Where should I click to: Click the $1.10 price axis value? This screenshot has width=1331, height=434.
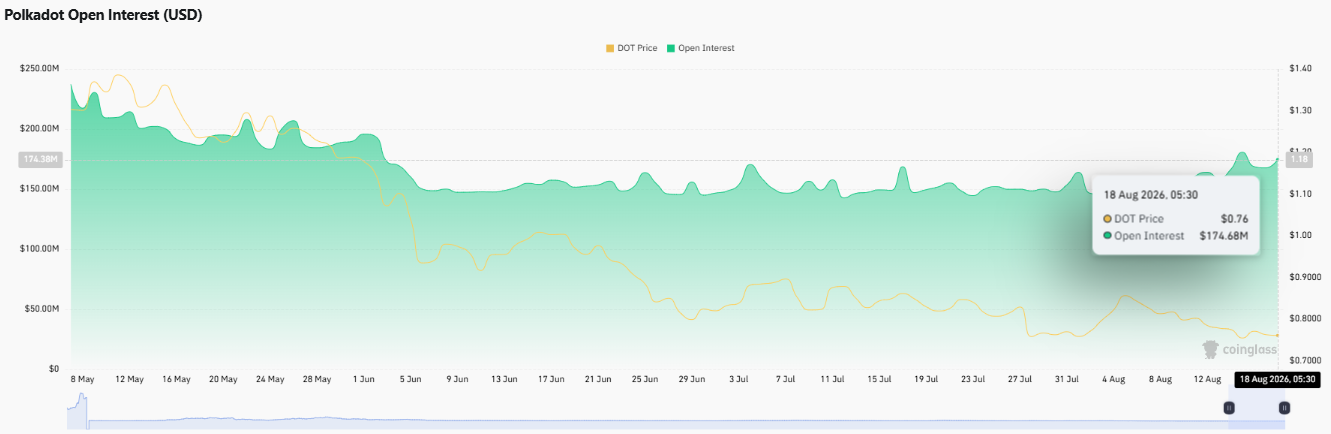[1299, 193]
